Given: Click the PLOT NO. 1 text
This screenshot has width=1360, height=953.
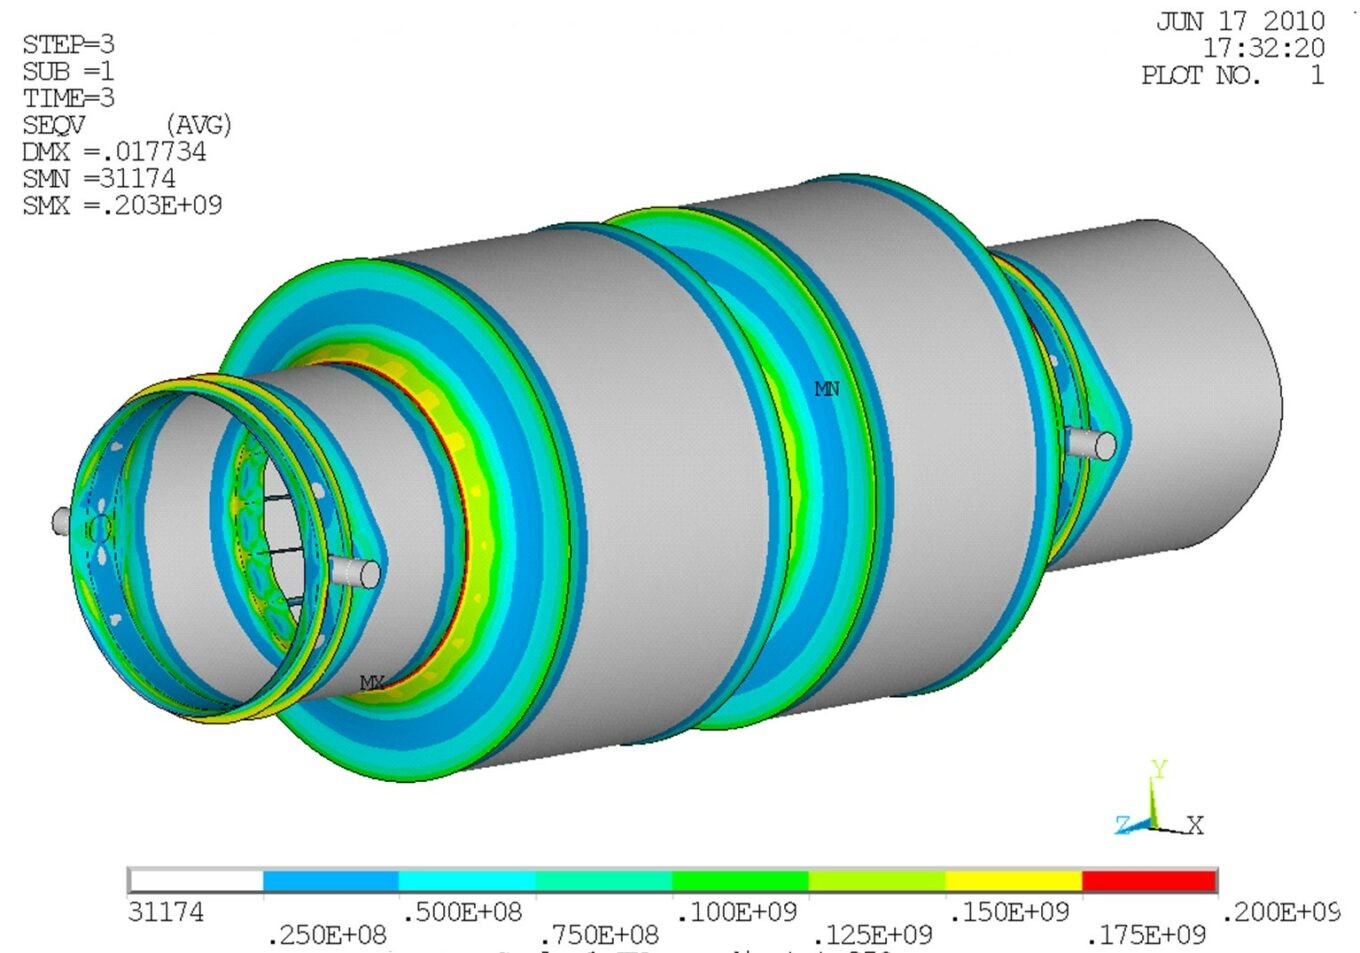Looking at the screenshot, I should (x=1232, y=75).
